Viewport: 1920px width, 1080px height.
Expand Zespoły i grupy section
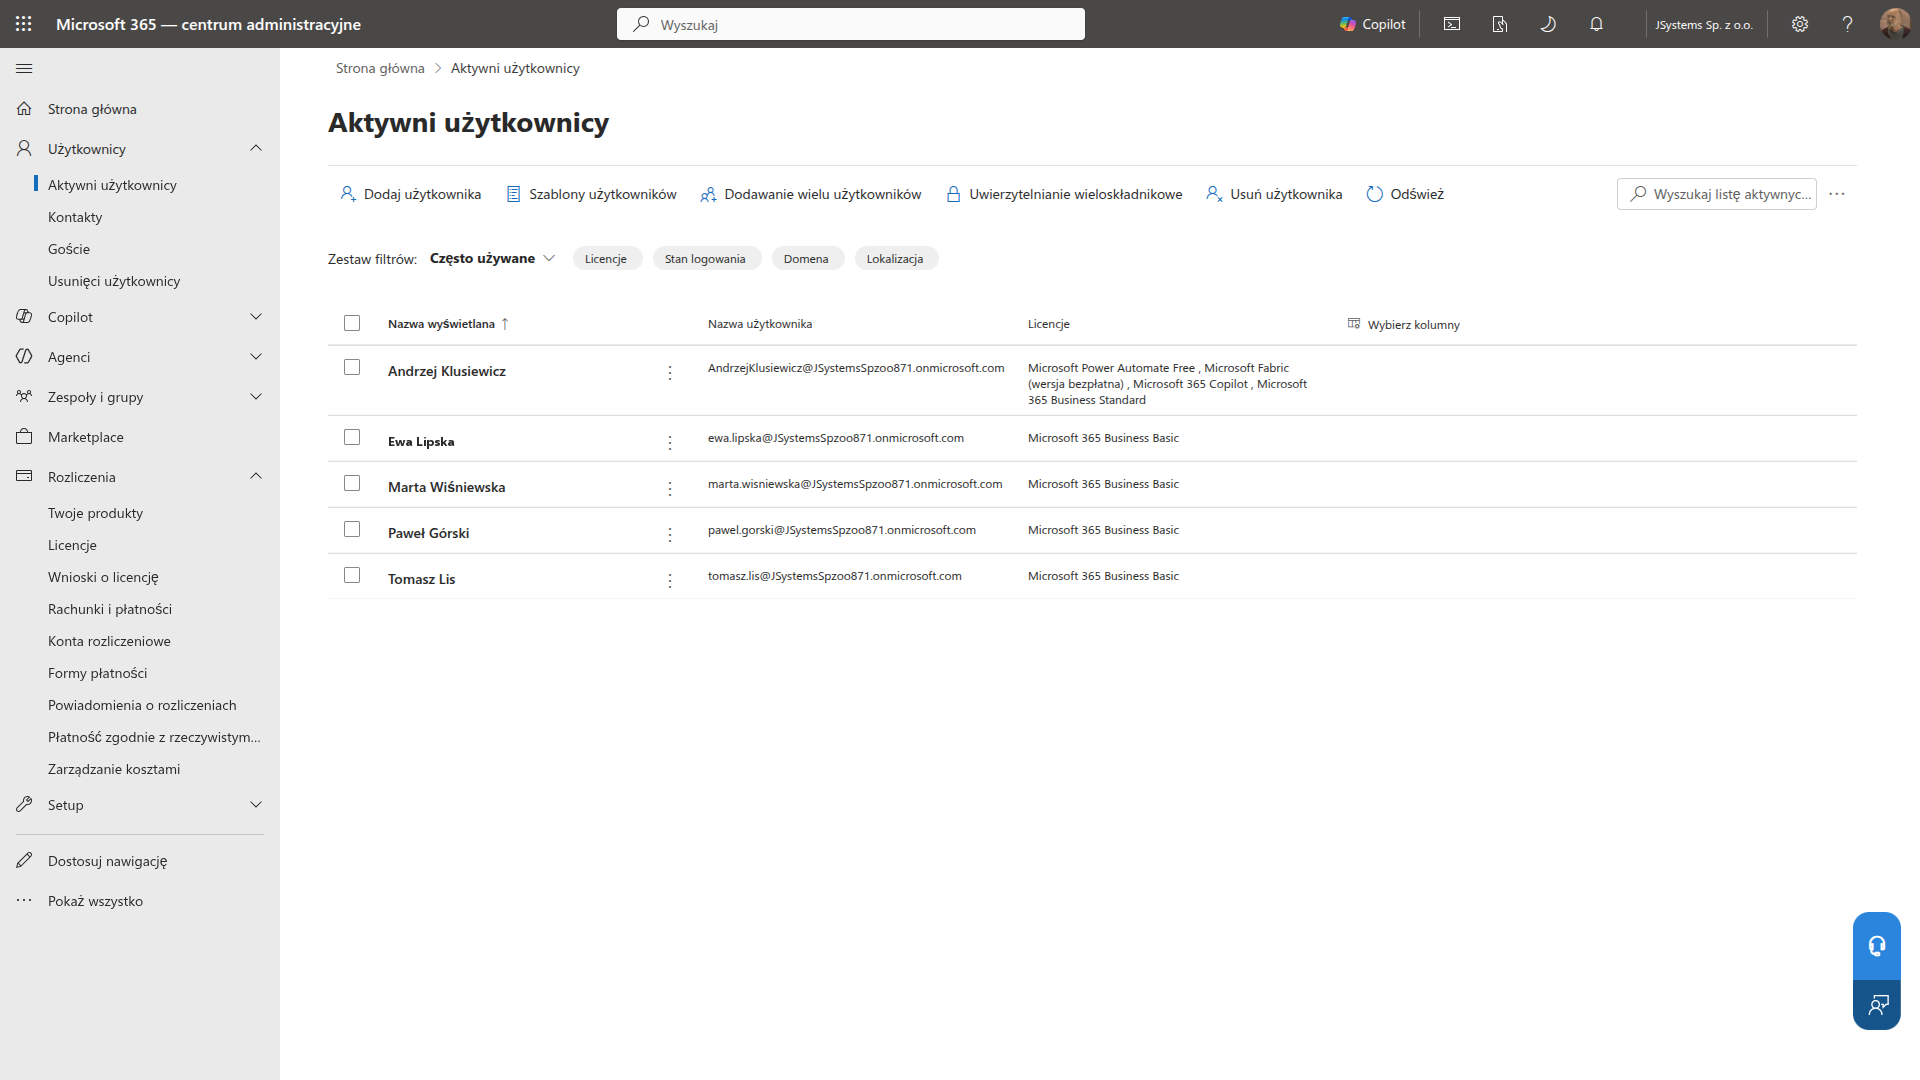click(256, 397)
